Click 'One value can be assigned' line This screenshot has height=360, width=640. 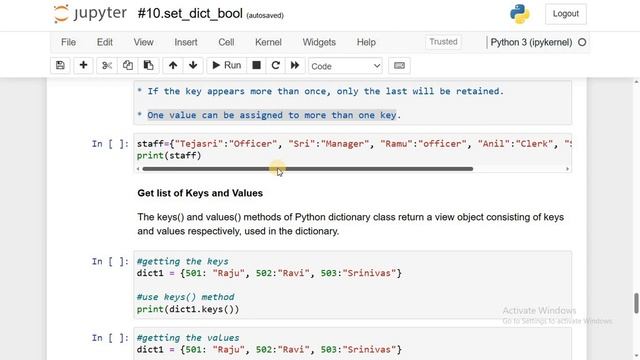(269, 115)
